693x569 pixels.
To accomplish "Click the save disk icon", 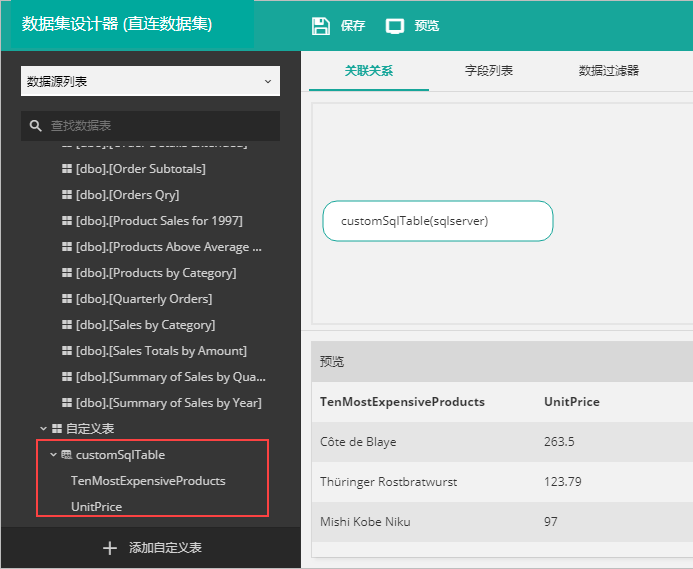I will coord(320,25).
